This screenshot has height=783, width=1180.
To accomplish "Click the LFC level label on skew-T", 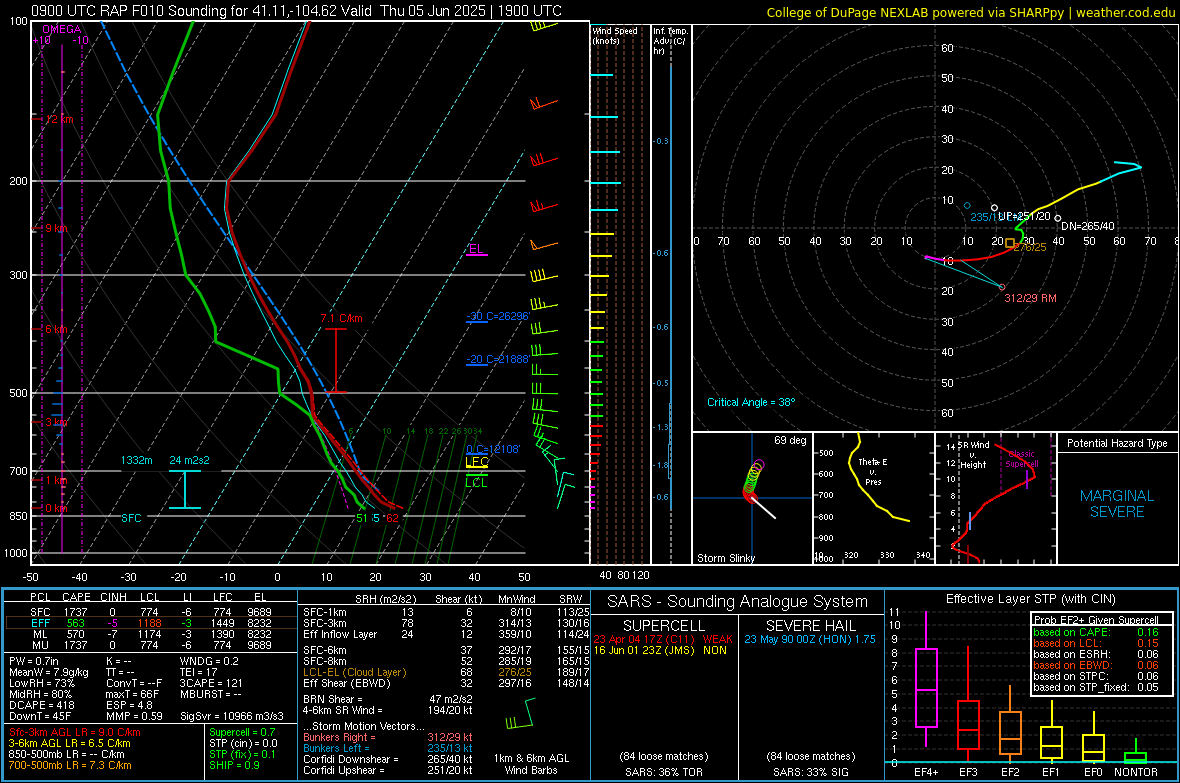I will click(x=477, y=462).
